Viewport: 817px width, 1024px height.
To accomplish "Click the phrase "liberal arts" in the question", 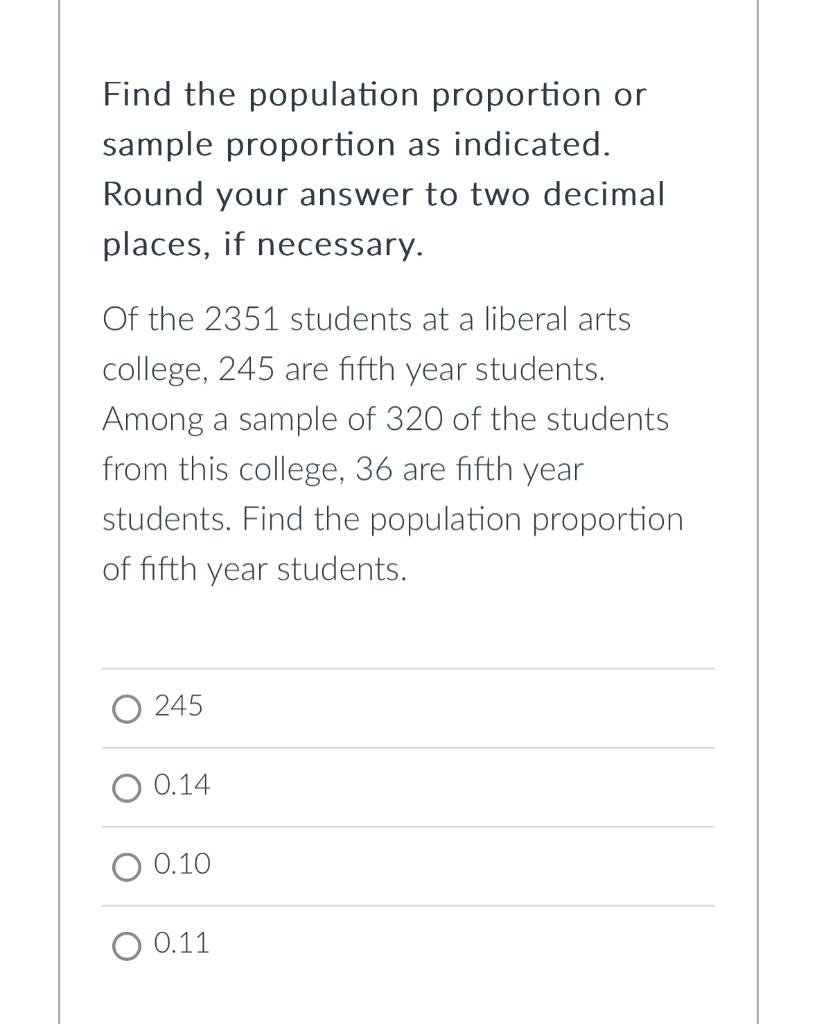I will point(574,320).
